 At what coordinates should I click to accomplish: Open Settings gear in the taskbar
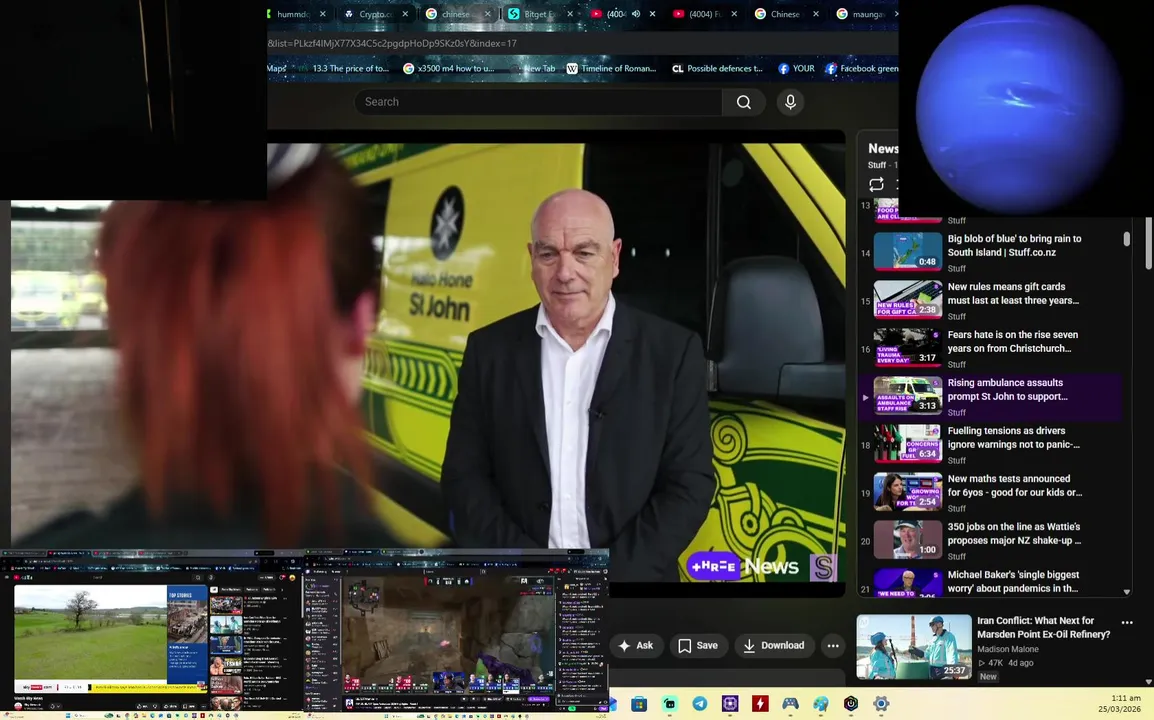(881, 704)
